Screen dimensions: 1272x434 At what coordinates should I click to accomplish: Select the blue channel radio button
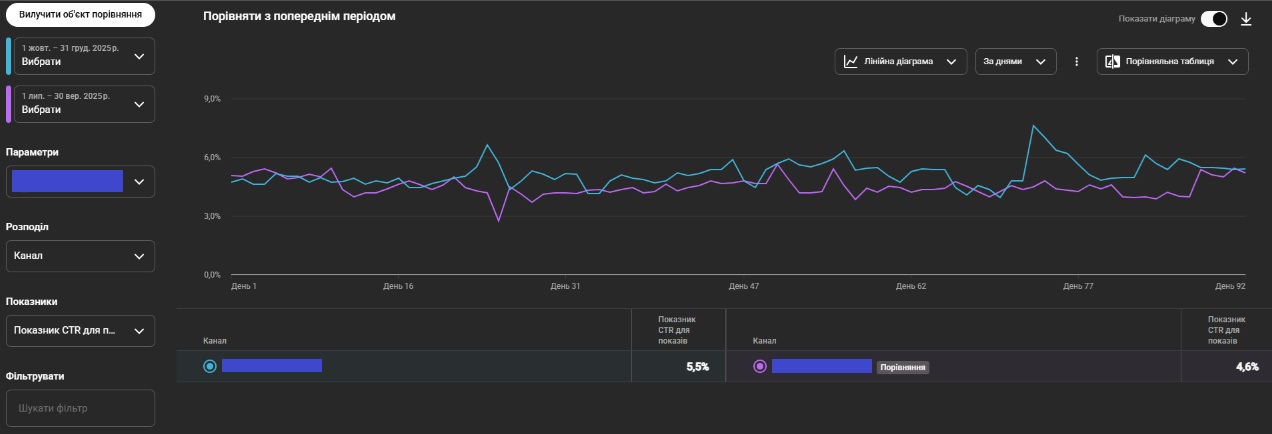(209, 366)
